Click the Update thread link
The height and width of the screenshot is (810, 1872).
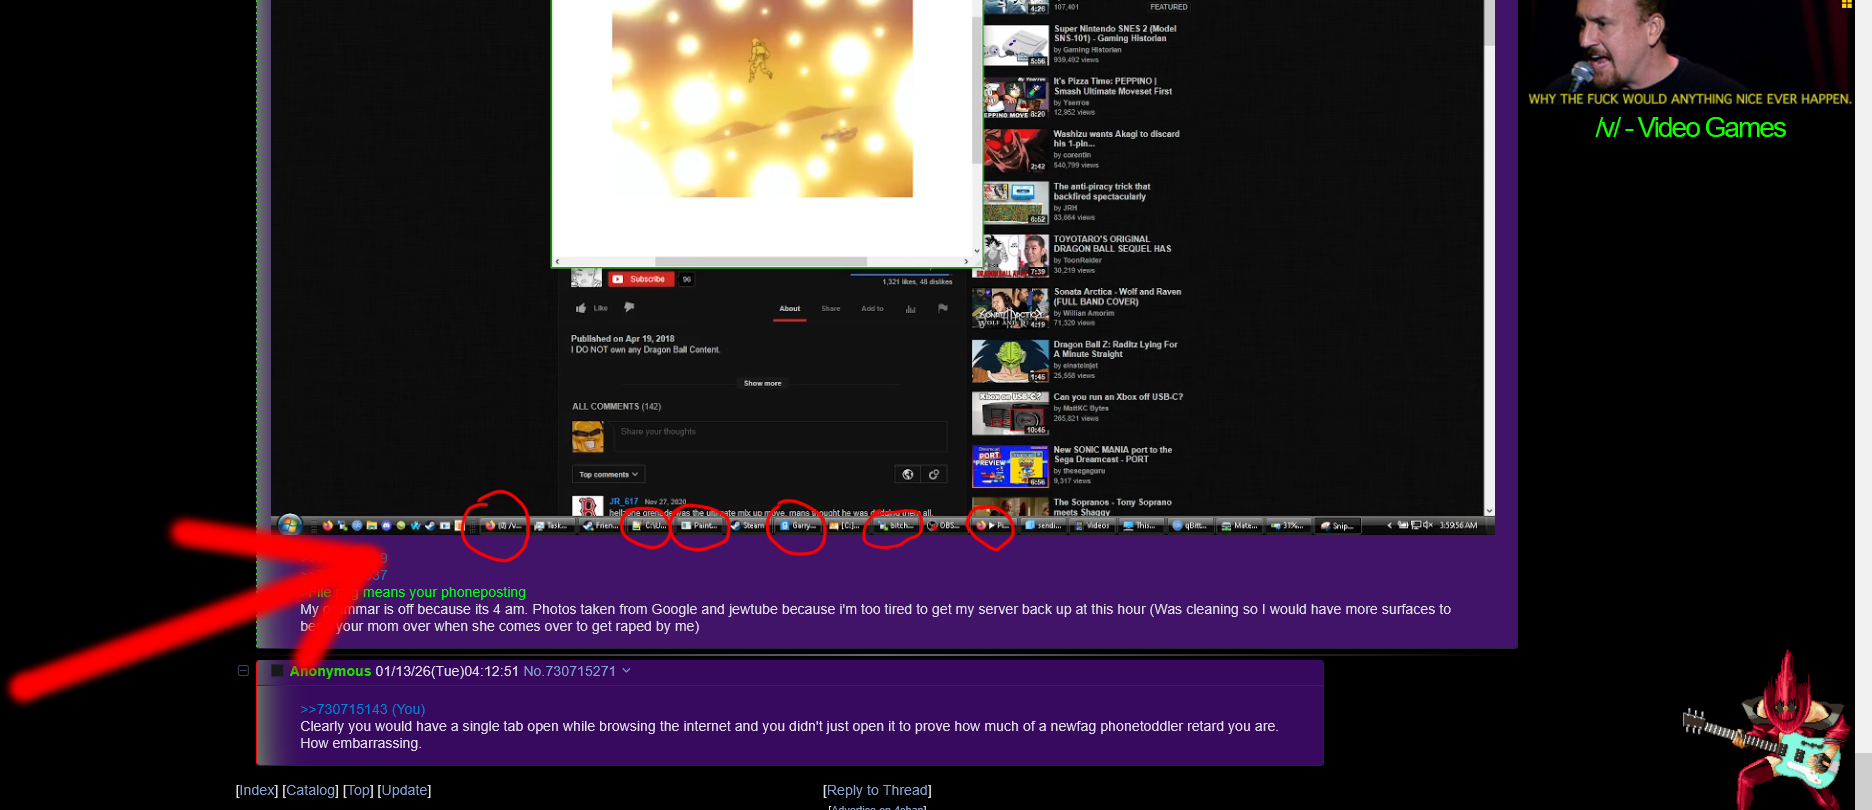(x=404, y=790)
